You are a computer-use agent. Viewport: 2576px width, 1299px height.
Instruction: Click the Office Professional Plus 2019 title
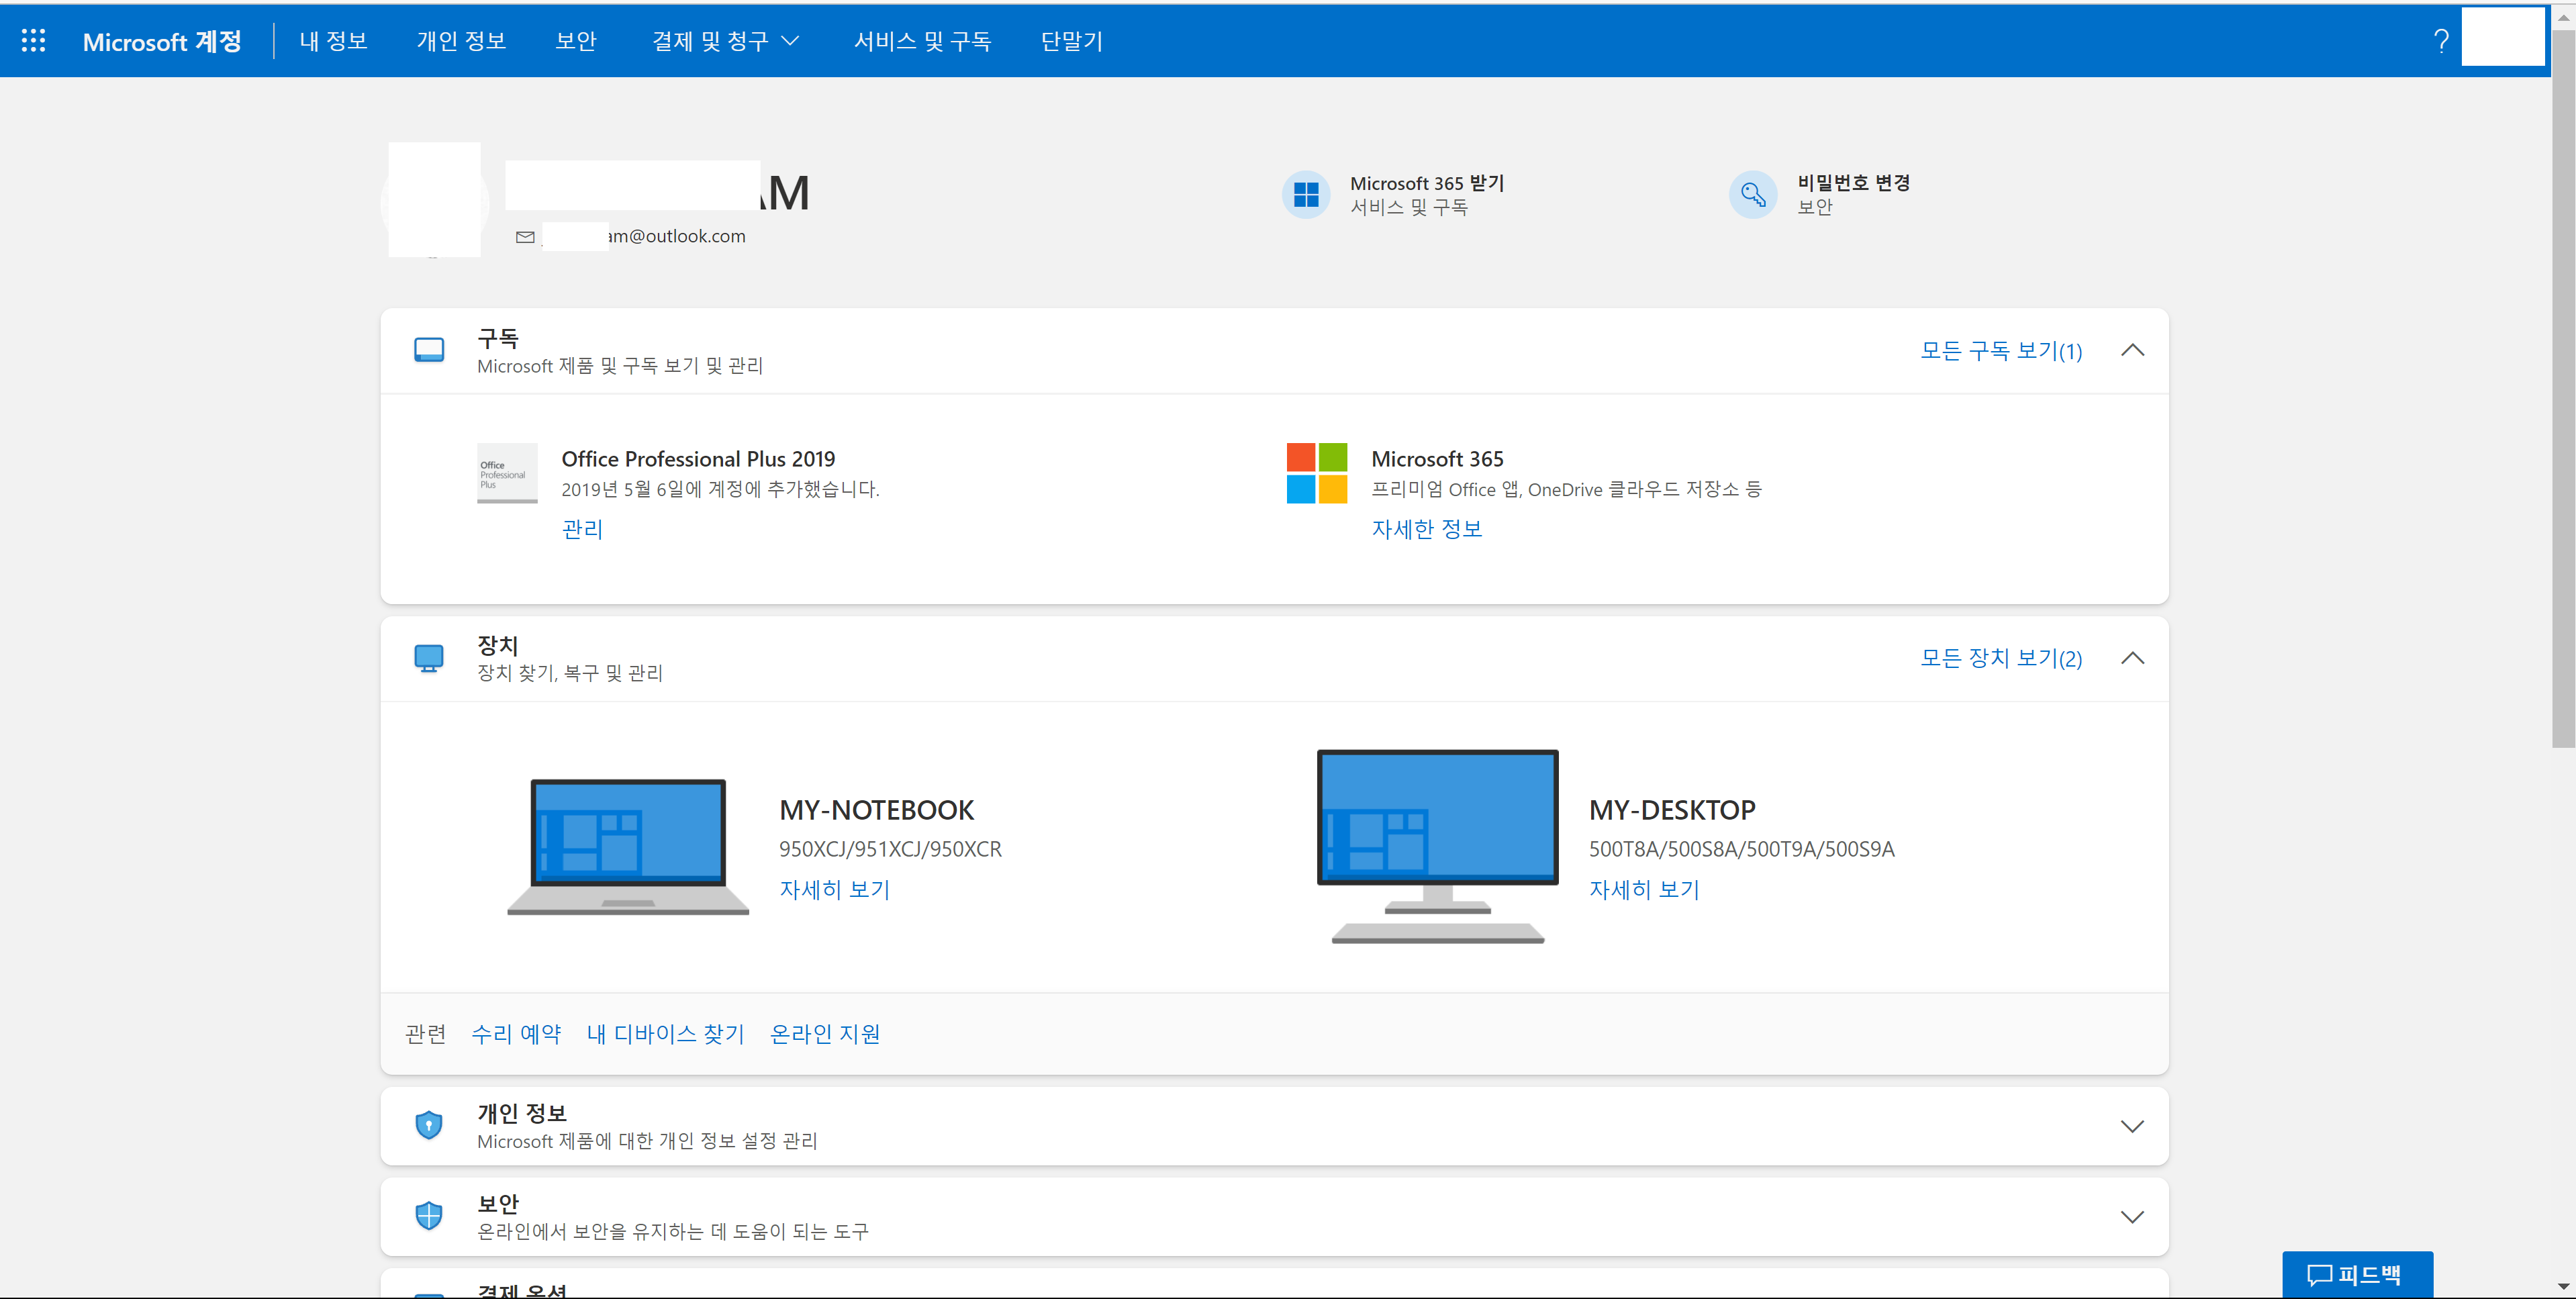pyautogui.click(x=698, y=459)
